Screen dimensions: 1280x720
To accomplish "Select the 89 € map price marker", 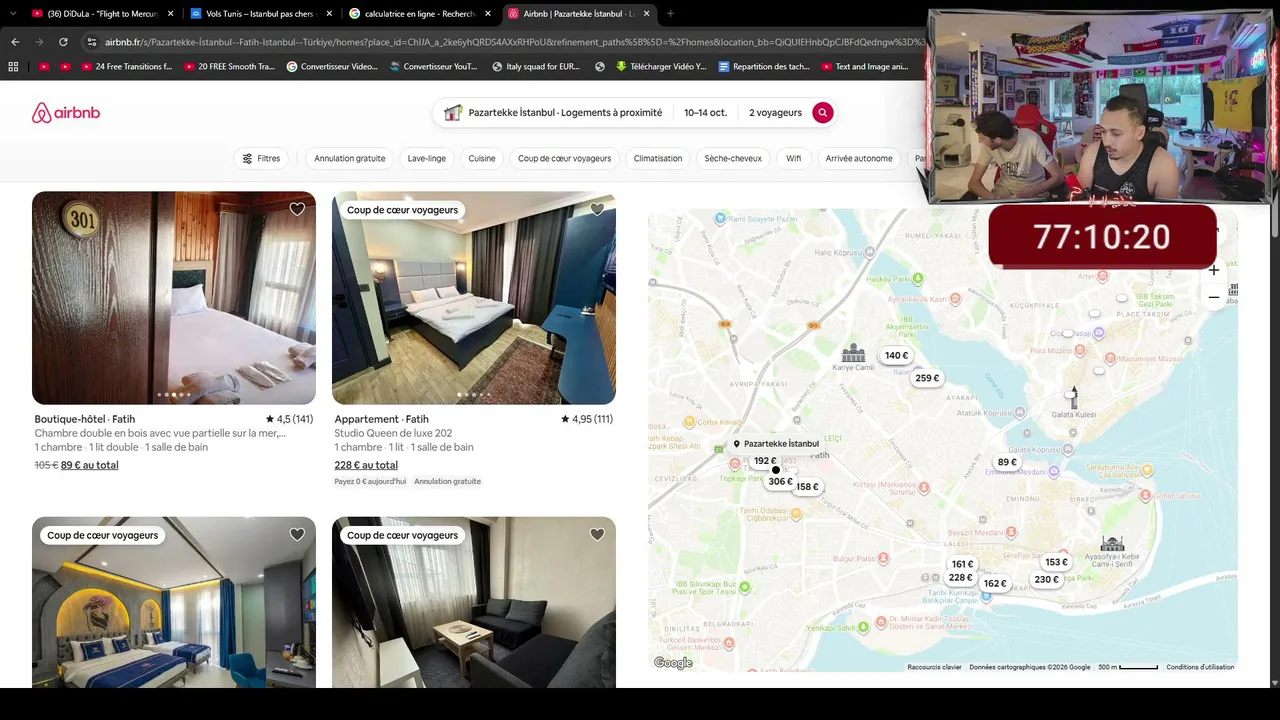I will click(1007, 462).
